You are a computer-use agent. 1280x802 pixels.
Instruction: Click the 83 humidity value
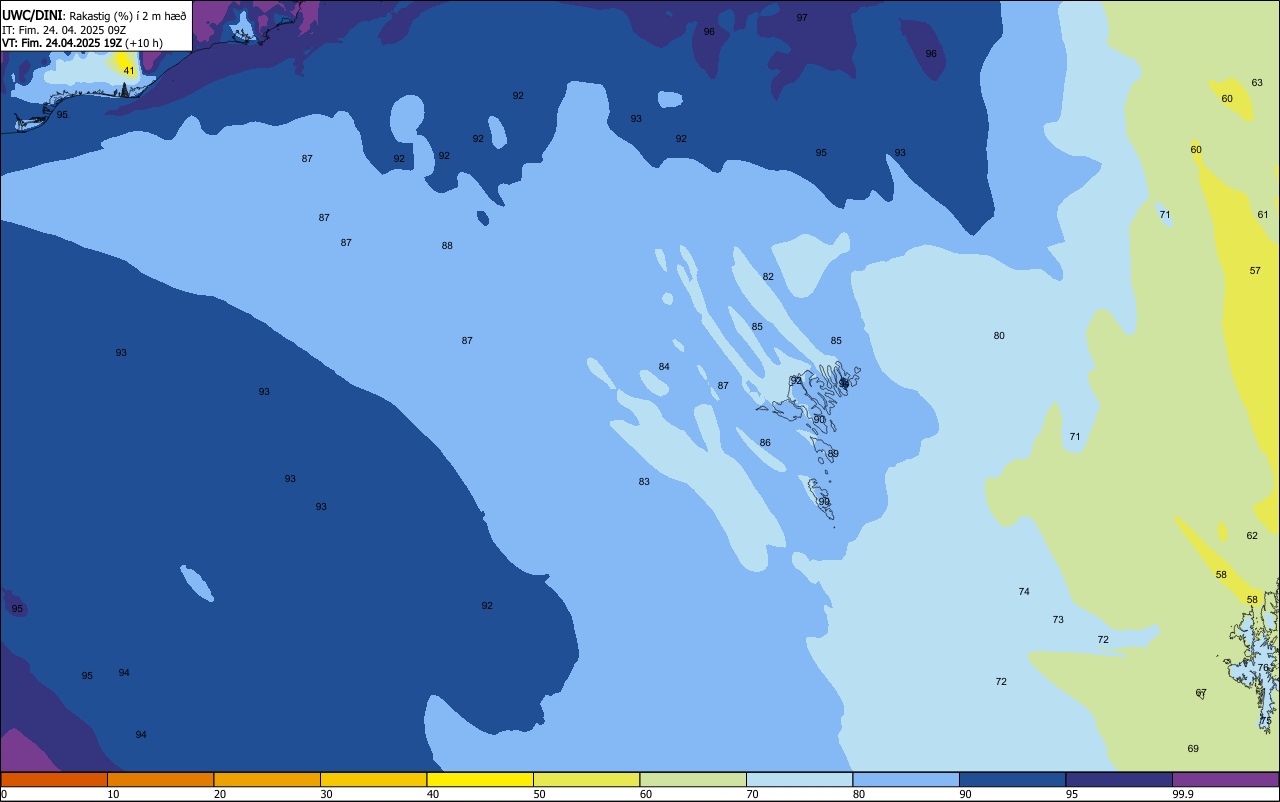click(x=644, y=482)
